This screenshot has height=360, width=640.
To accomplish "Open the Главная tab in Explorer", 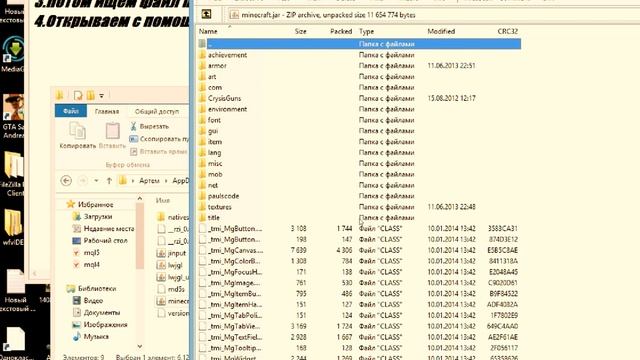I will click(107, 111).
